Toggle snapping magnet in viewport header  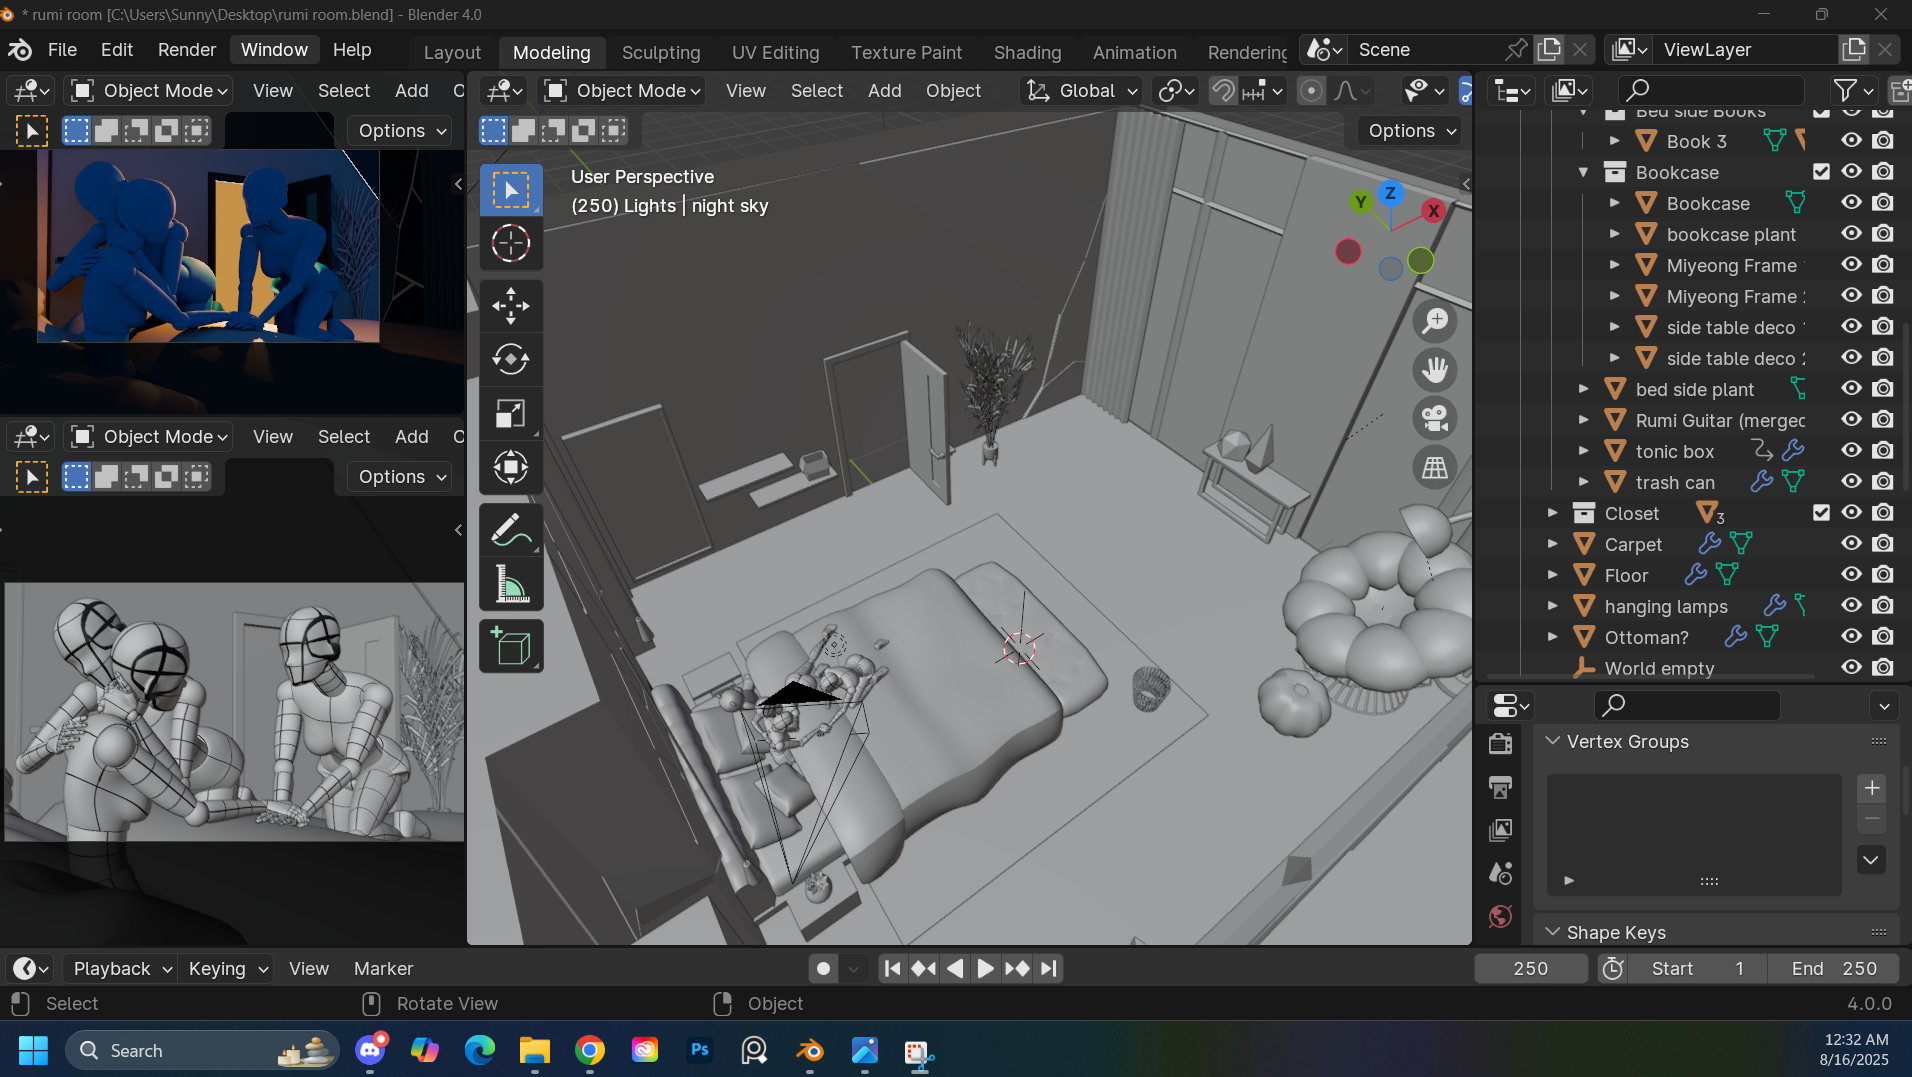tap(1223, 91)
